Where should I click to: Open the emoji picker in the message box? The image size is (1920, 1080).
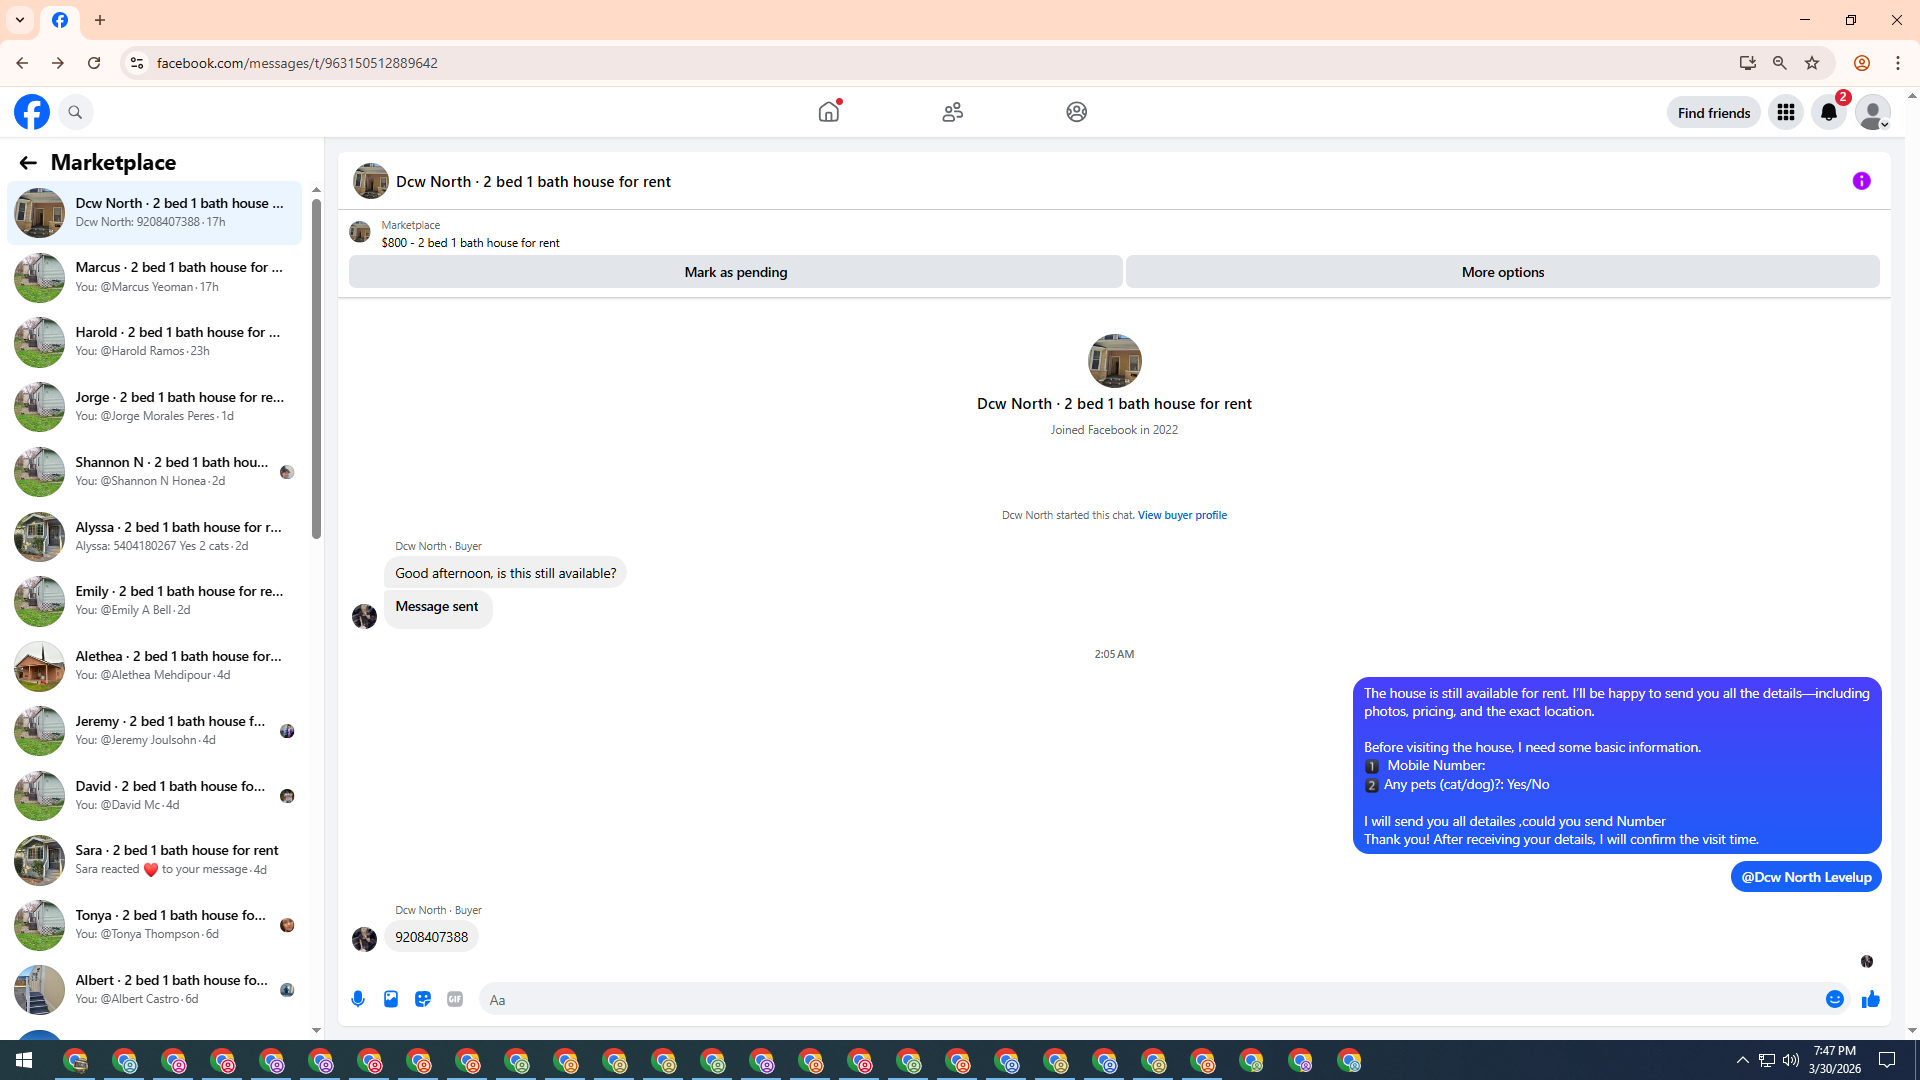[1834, 999]
